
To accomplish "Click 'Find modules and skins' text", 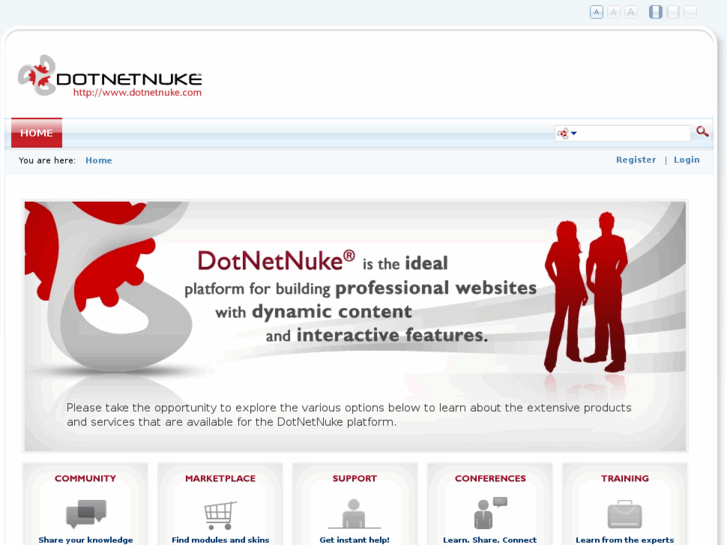I will (220, 540).
